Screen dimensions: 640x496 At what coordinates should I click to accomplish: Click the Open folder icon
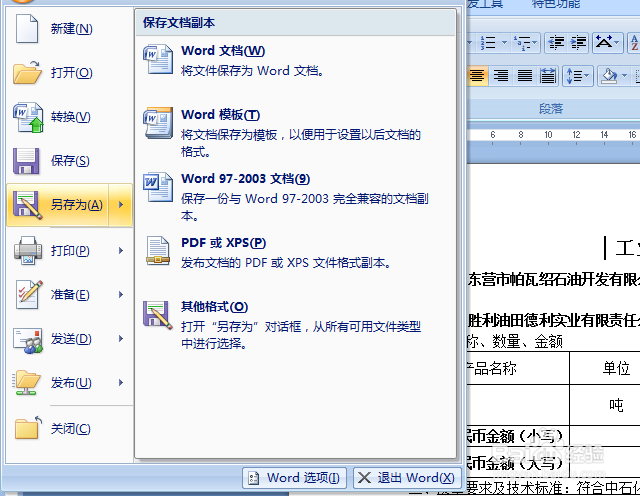27,72
